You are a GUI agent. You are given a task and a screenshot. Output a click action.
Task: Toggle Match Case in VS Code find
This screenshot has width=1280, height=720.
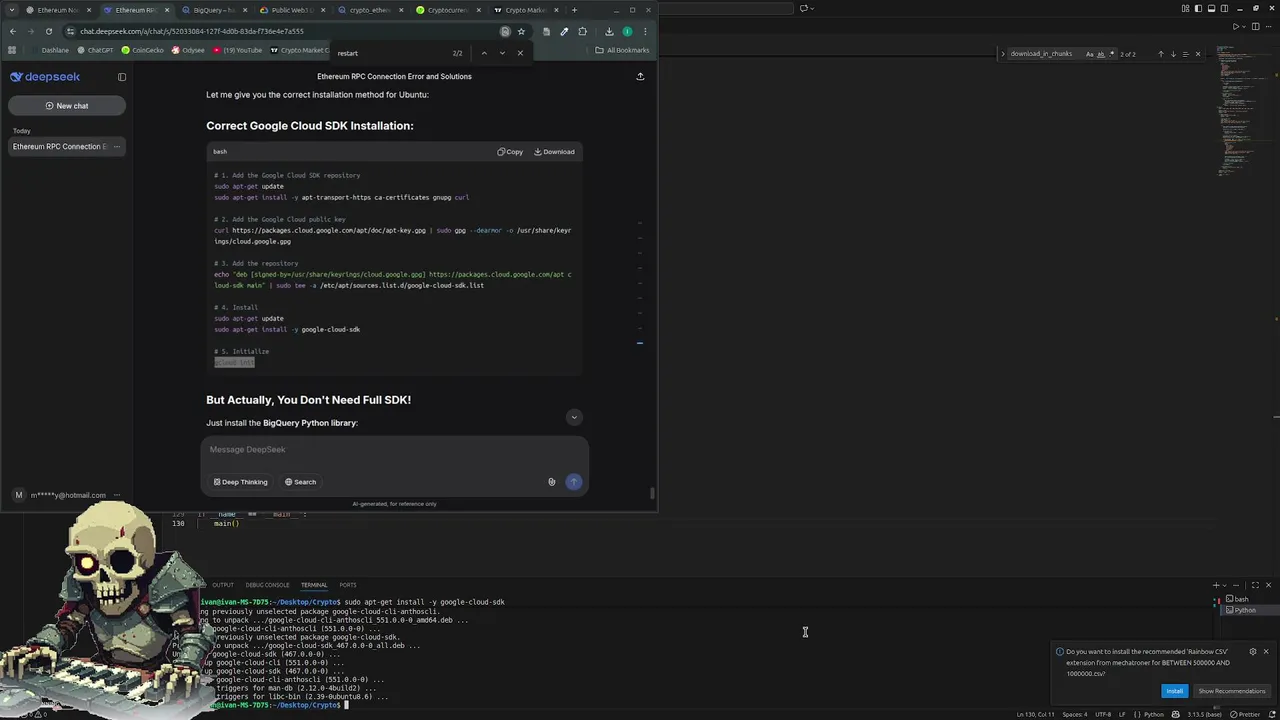coord(1090,54)
